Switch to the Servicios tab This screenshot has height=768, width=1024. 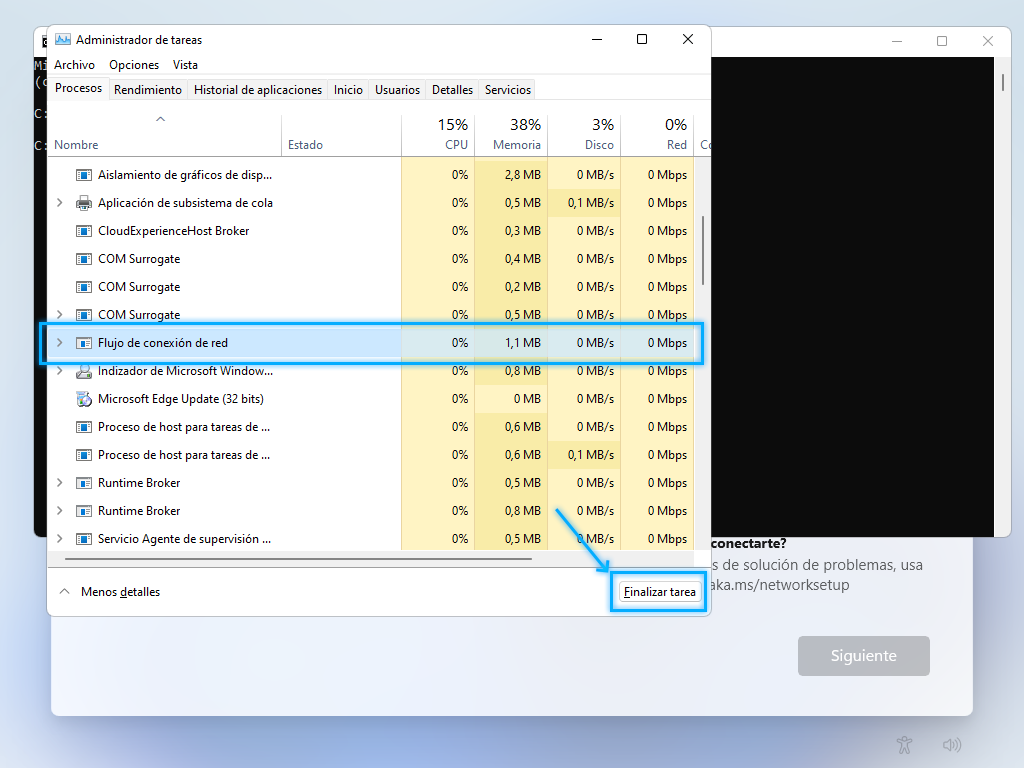click(507, 89)
